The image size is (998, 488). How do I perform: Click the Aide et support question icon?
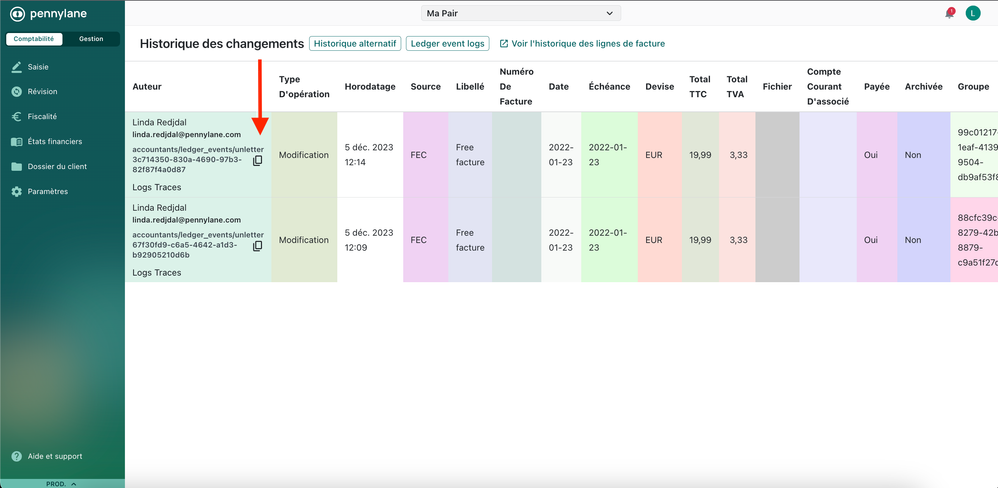click(x=17, y=456)
